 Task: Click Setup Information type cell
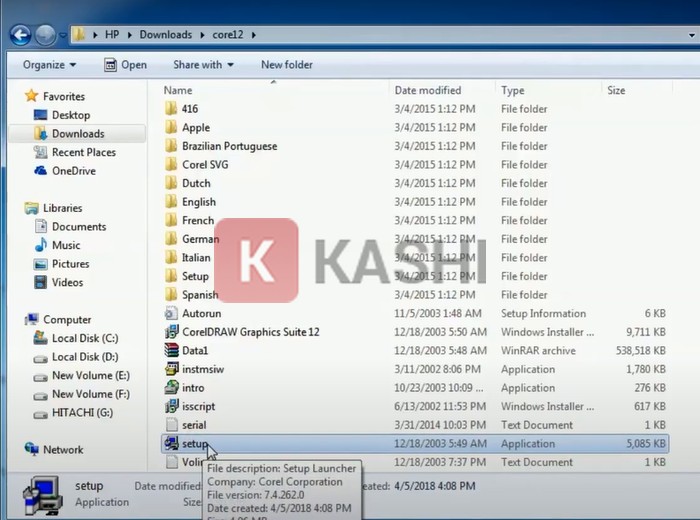[x=543, y=313]
